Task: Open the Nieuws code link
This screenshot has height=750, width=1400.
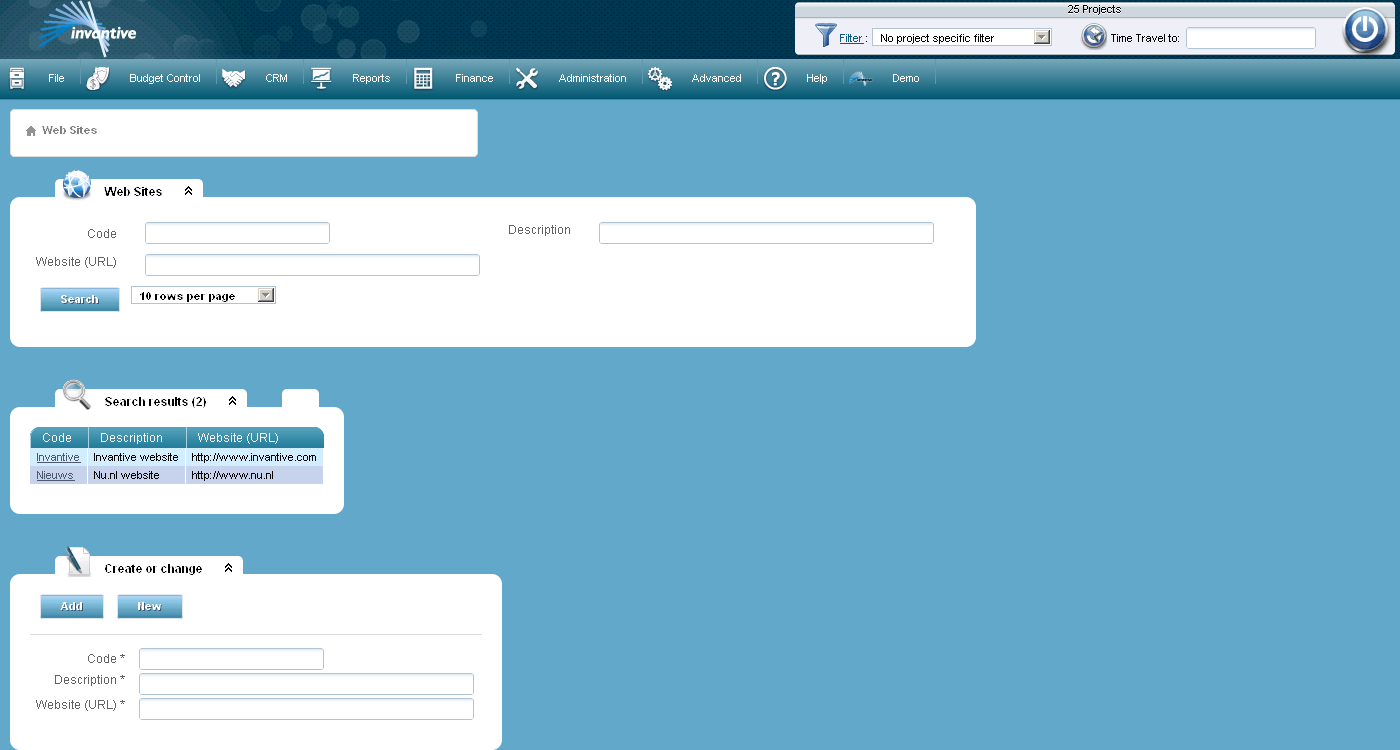Action: click(x=55, y=475)
